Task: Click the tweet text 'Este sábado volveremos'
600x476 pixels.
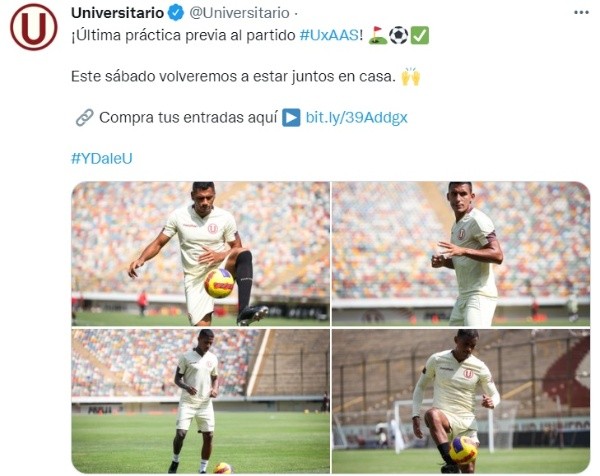Action: [x=153, y=77]
